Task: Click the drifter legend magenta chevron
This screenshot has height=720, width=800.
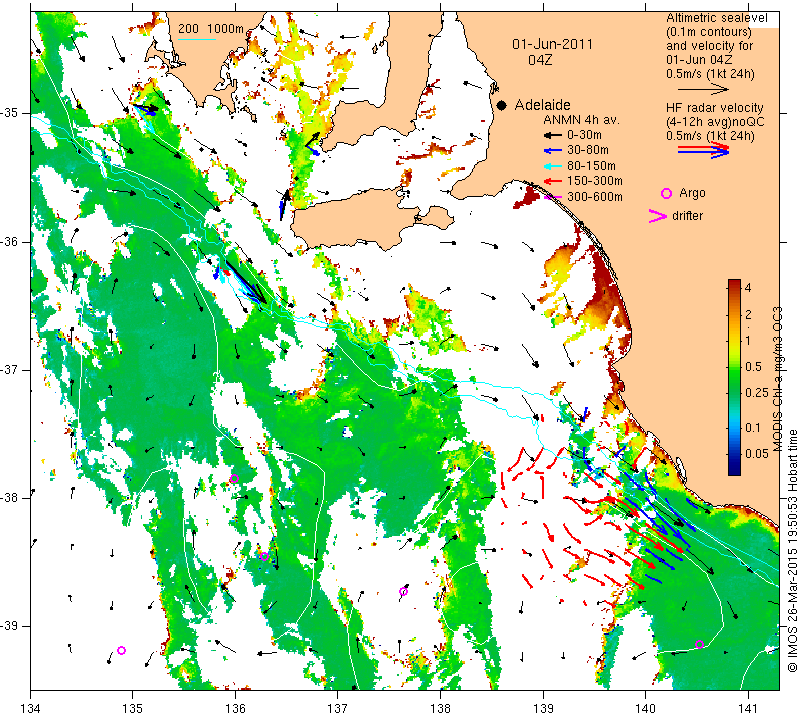Action: (x=658, y=216)
